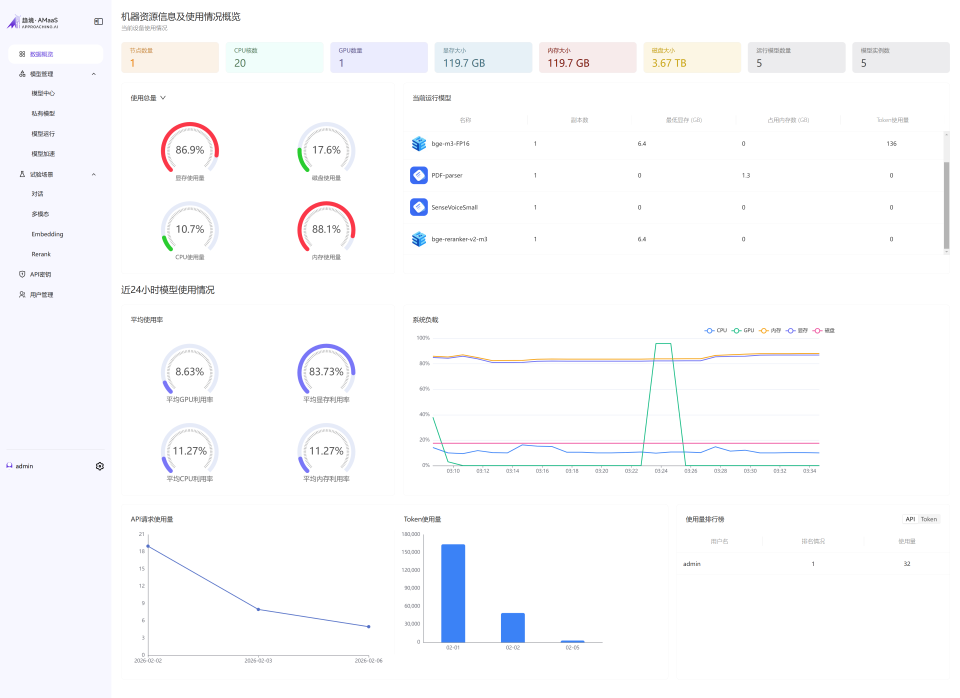Screen dimensions: 960x698
Task: Switch the usage ranking to the Token tab
Action: tap(929, 519)
